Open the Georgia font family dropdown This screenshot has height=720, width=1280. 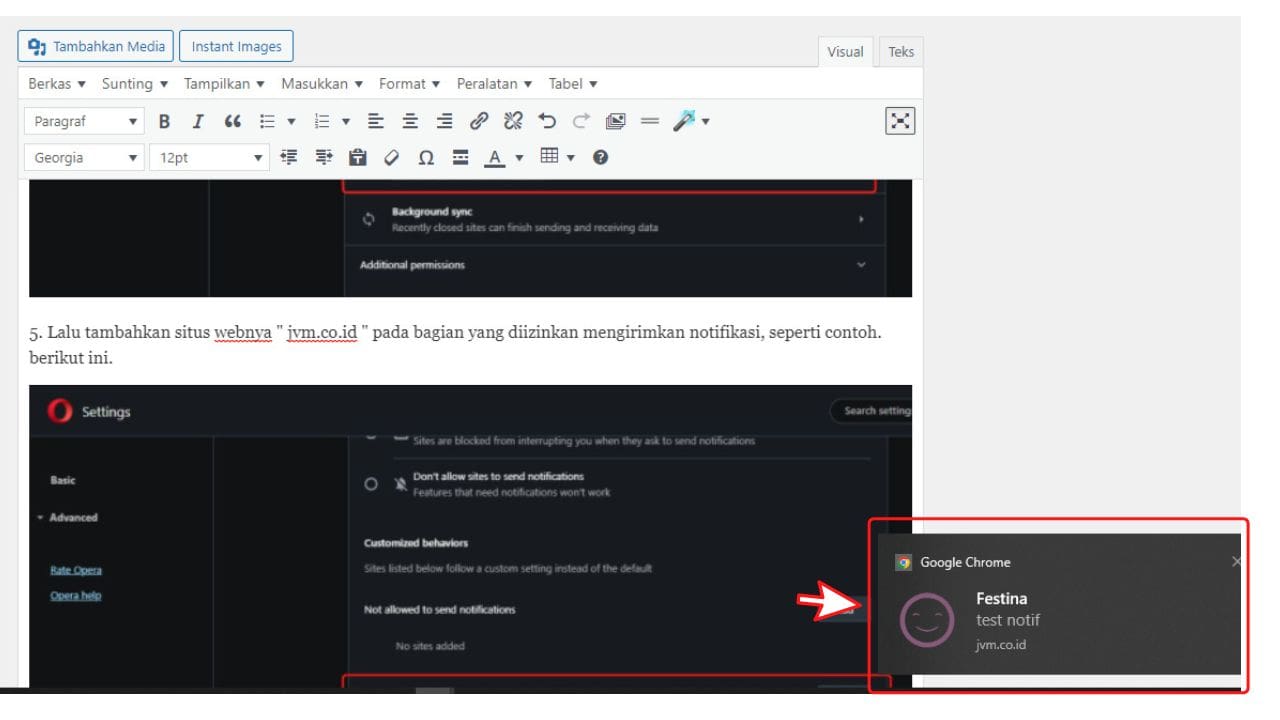(85, 157)
